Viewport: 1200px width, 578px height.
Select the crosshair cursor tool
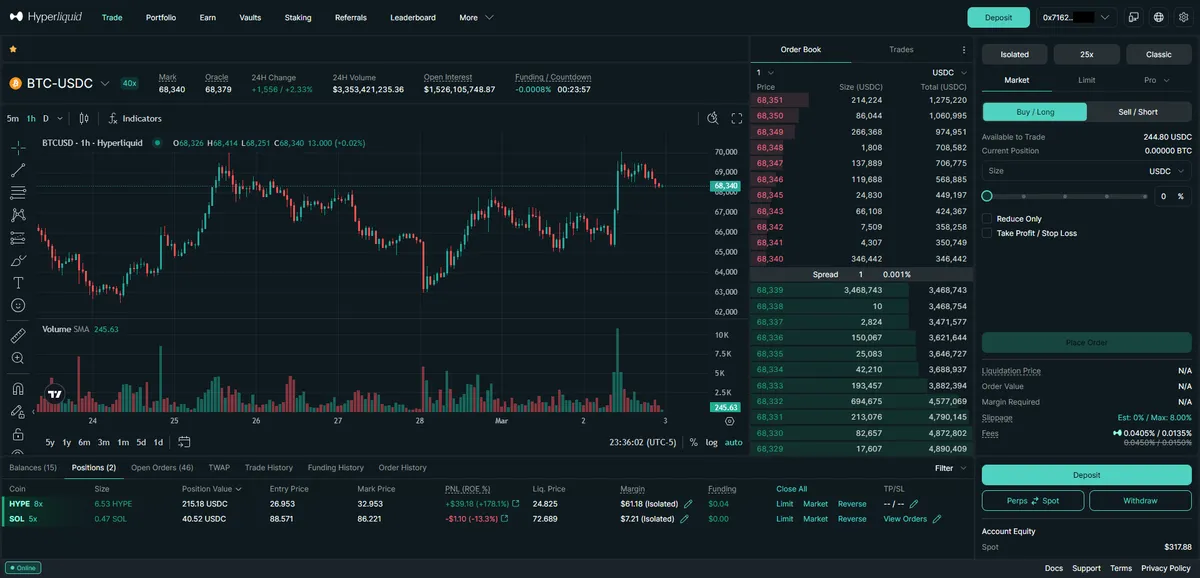(x=18, y=147)
